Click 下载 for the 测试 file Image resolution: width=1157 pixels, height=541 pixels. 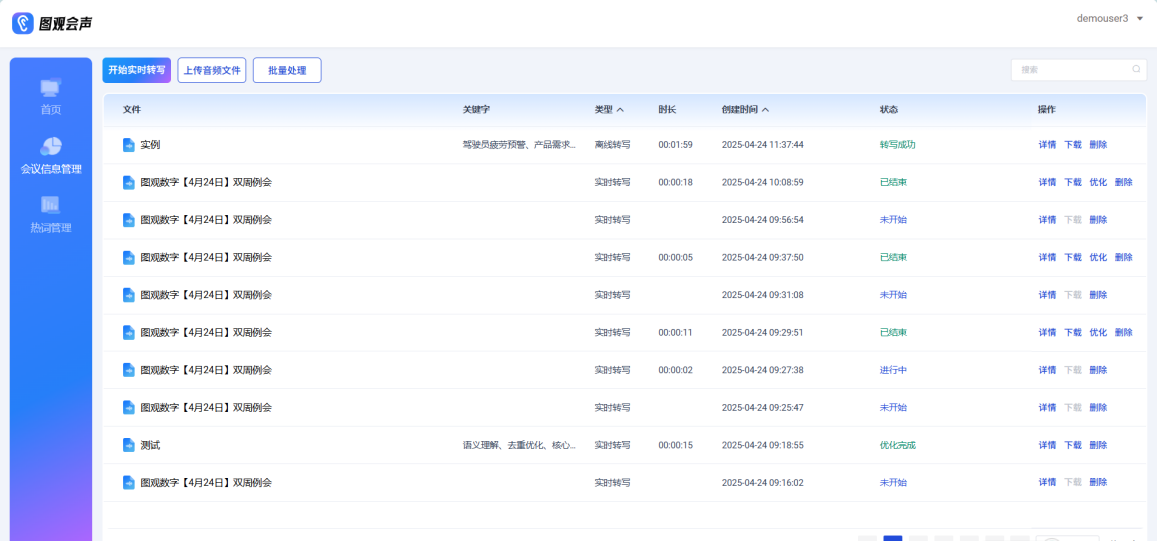[x=1072, y=445]
